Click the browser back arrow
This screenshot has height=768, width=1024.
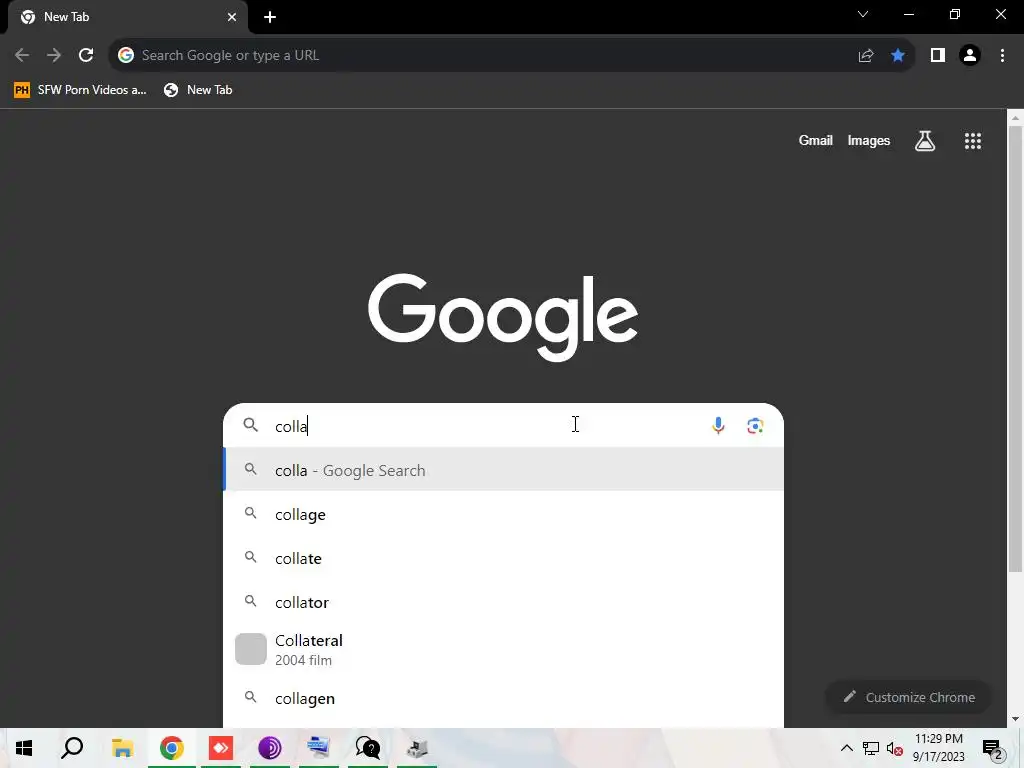click(22, 56)
